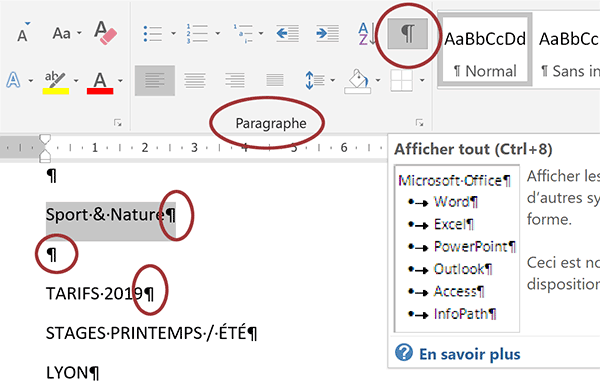Decrease the paragraph indent
The image size is (600, 388).
pos(287,34)
